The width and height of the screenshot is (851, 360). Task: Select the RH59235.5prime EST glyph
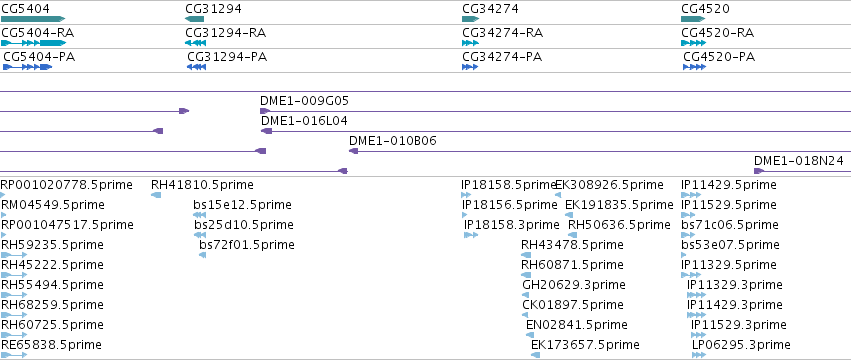pyautogui.click(x=14, y=255)
